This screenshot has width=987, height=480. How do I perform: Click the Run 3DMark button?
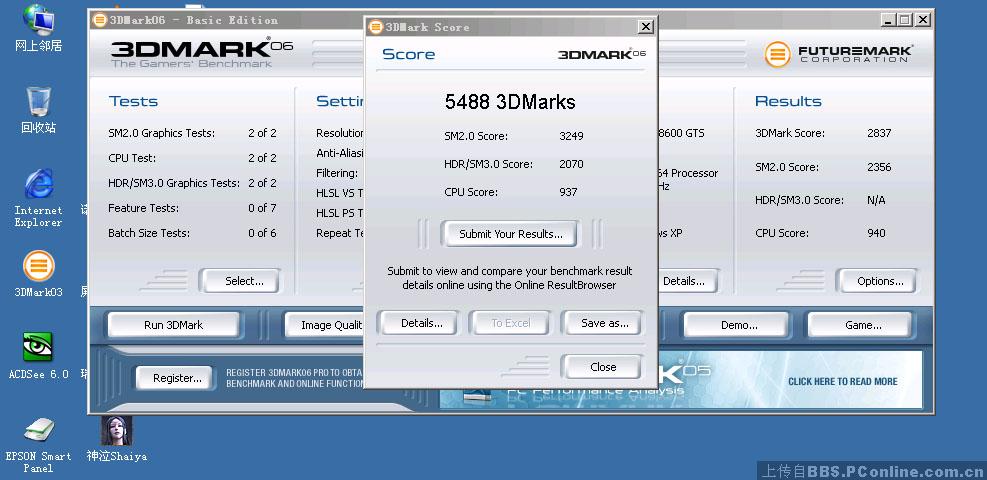pos(173,325)
